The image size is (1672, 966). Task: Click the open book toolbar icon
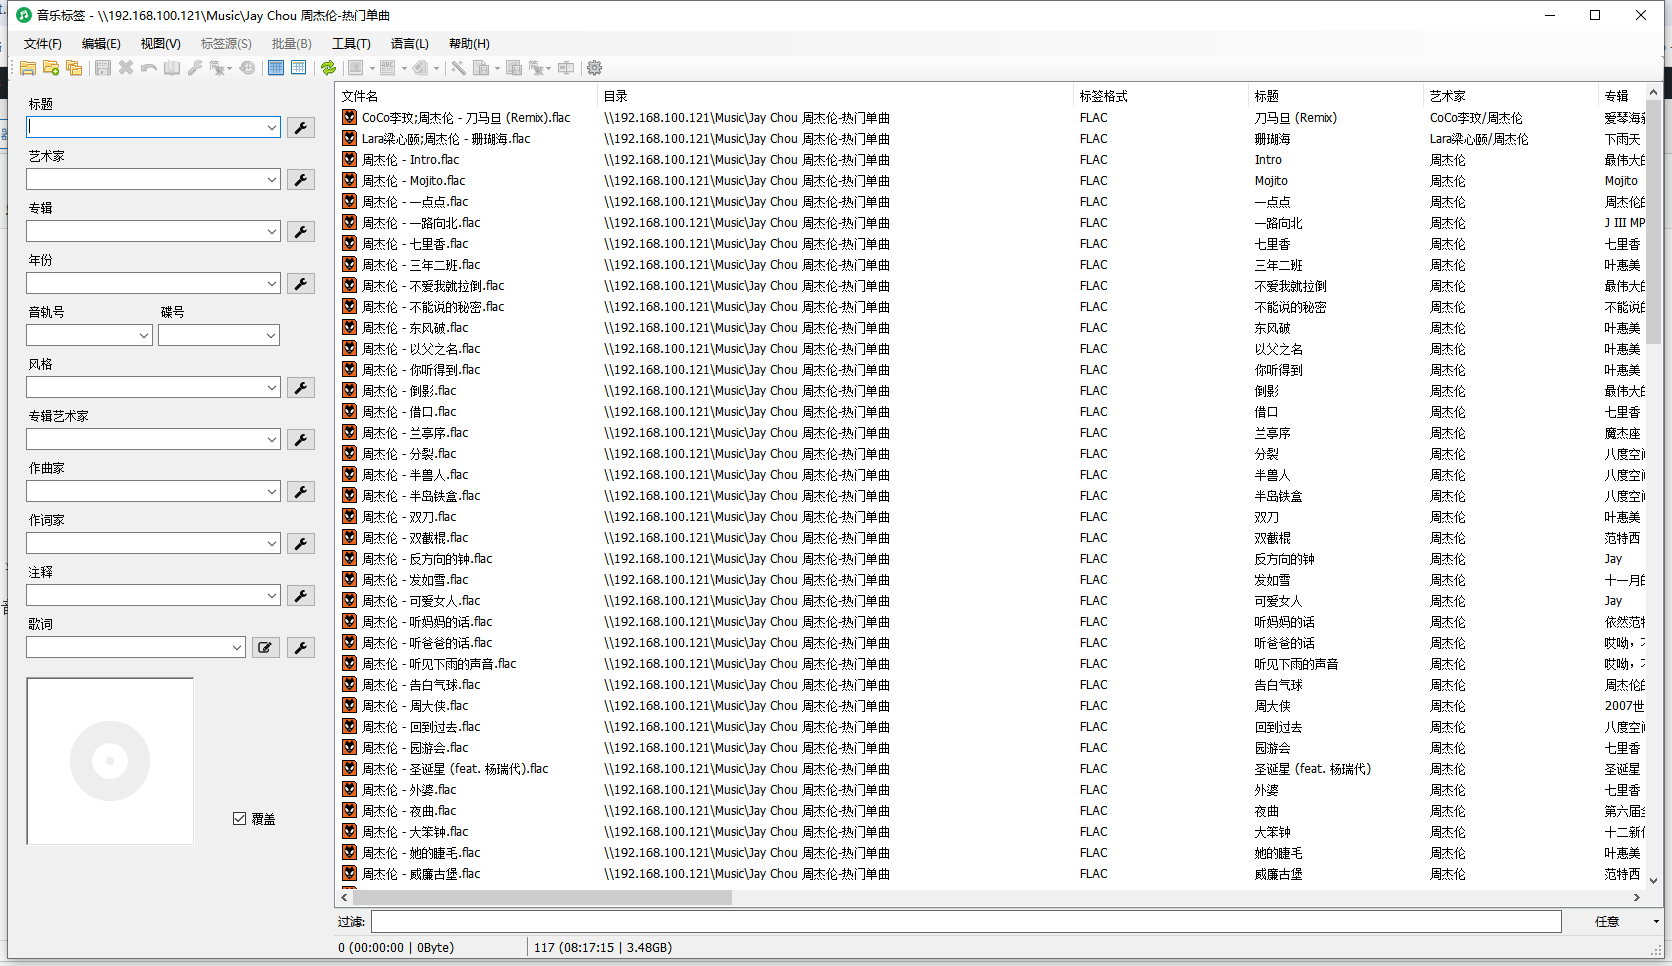click(172, 68)
